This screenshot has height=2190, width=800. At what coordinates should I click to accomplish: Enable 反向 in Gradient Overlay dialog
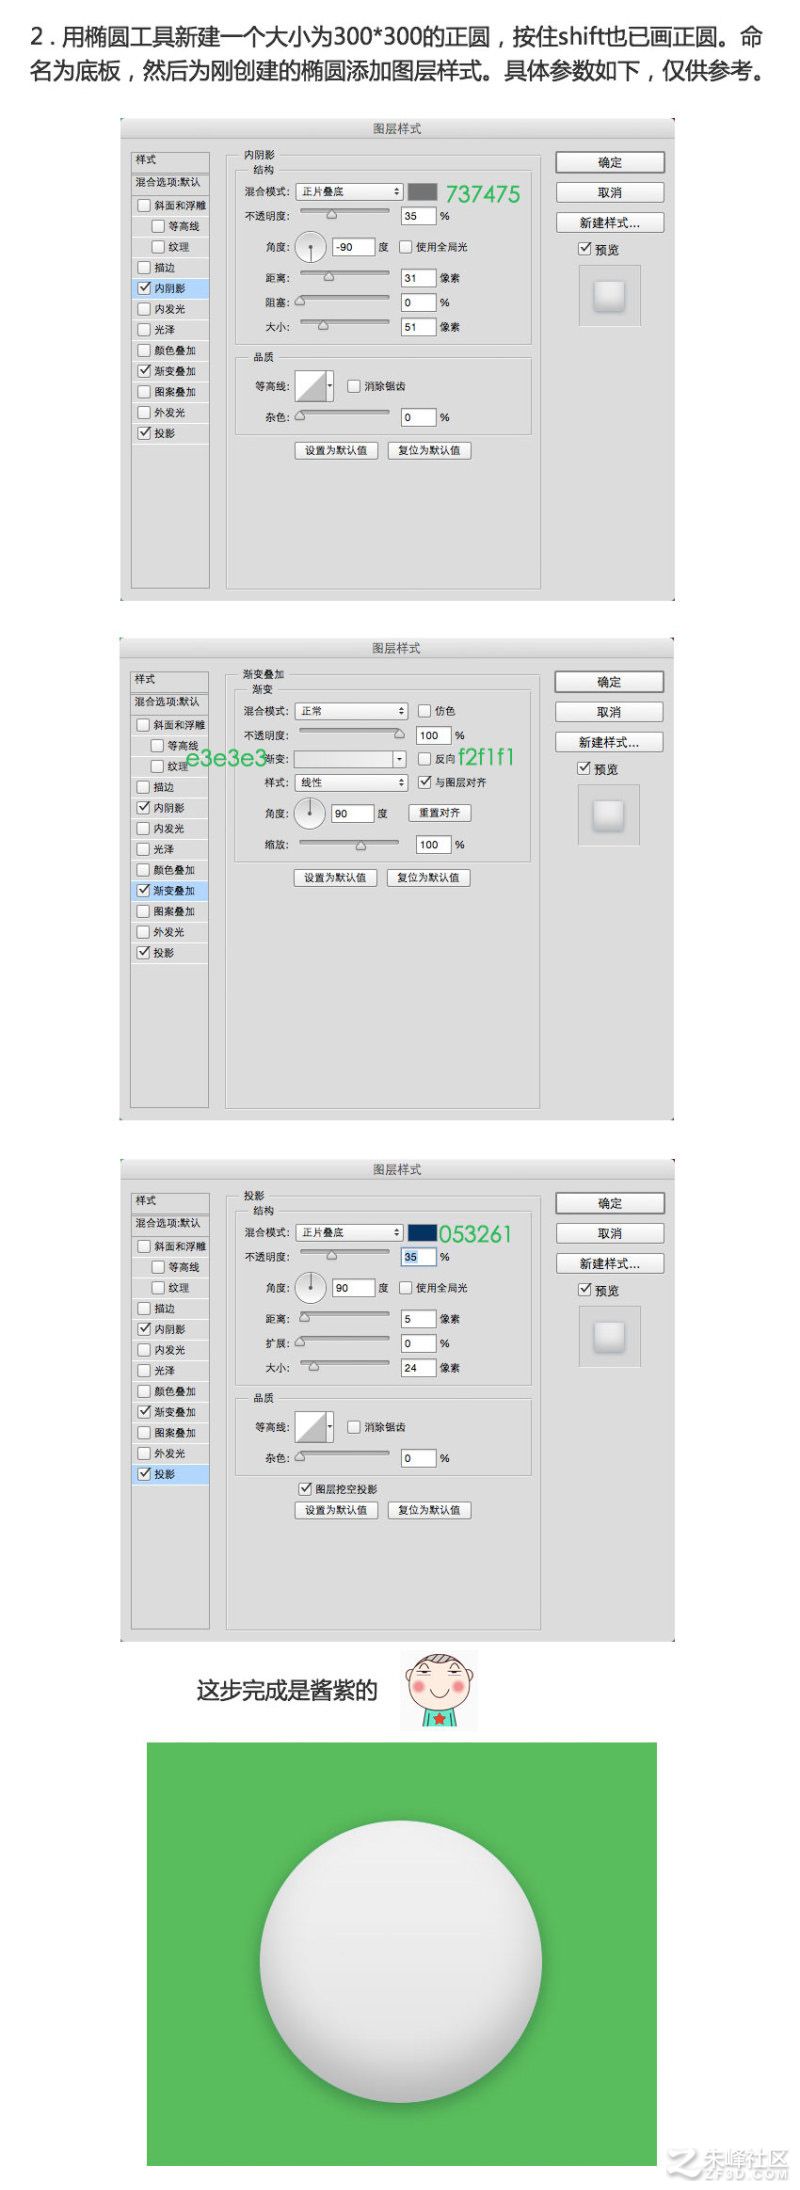click(424, 759)
